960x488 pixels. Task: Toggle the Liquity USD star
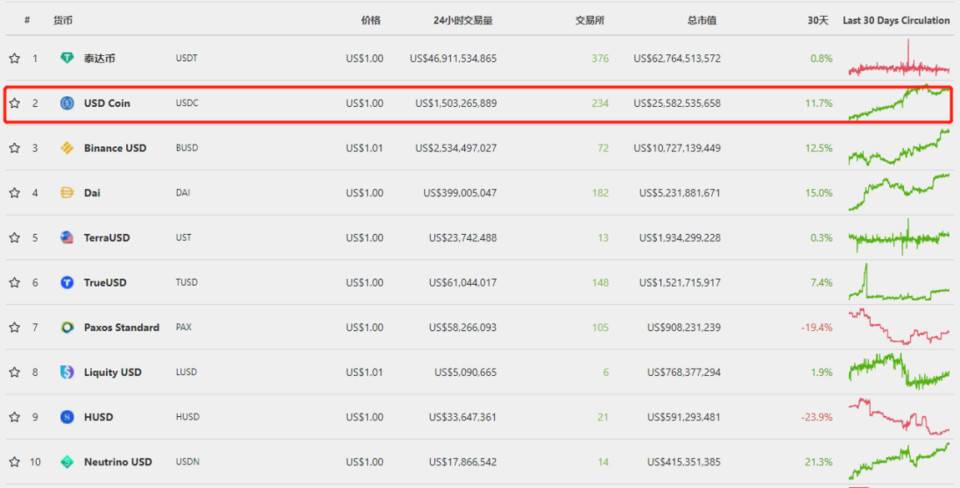click(x=15, y=372)
